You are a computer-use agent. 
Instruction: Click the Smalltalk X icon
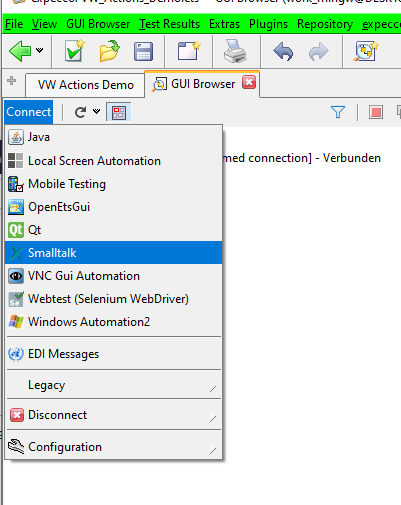(16, 253)
